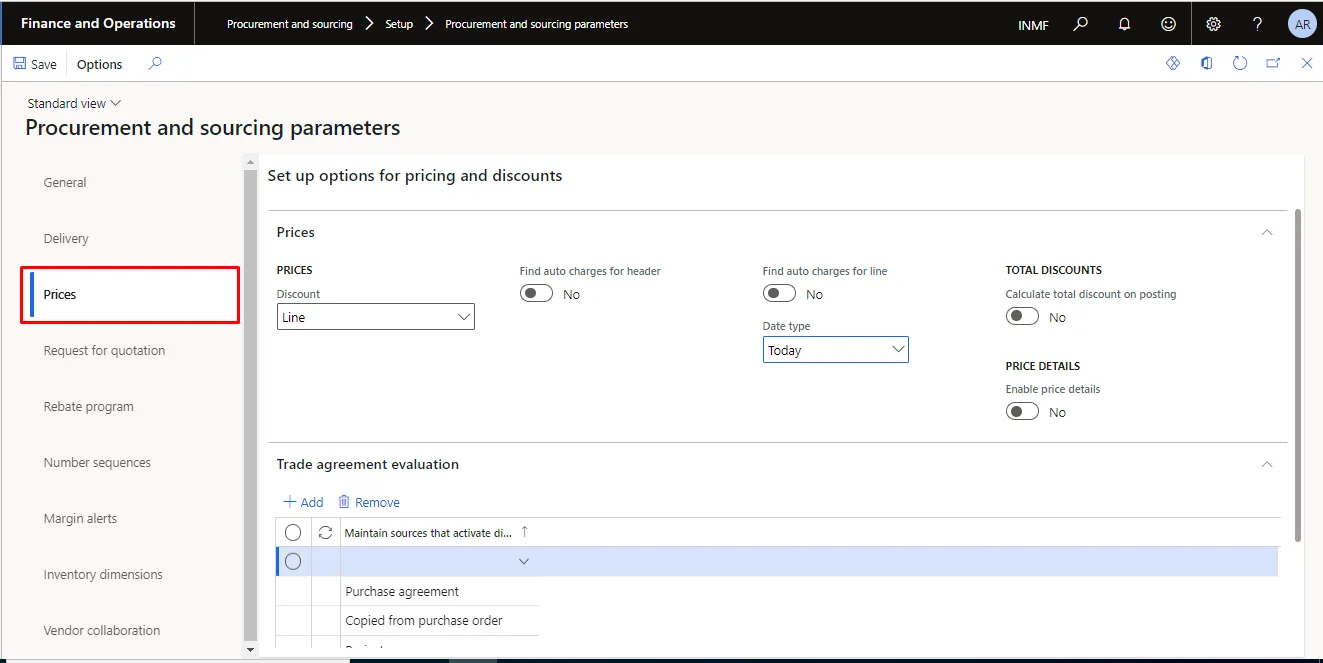Collapse the Trade agreement evaluation section

click(x=1267, y=464)
